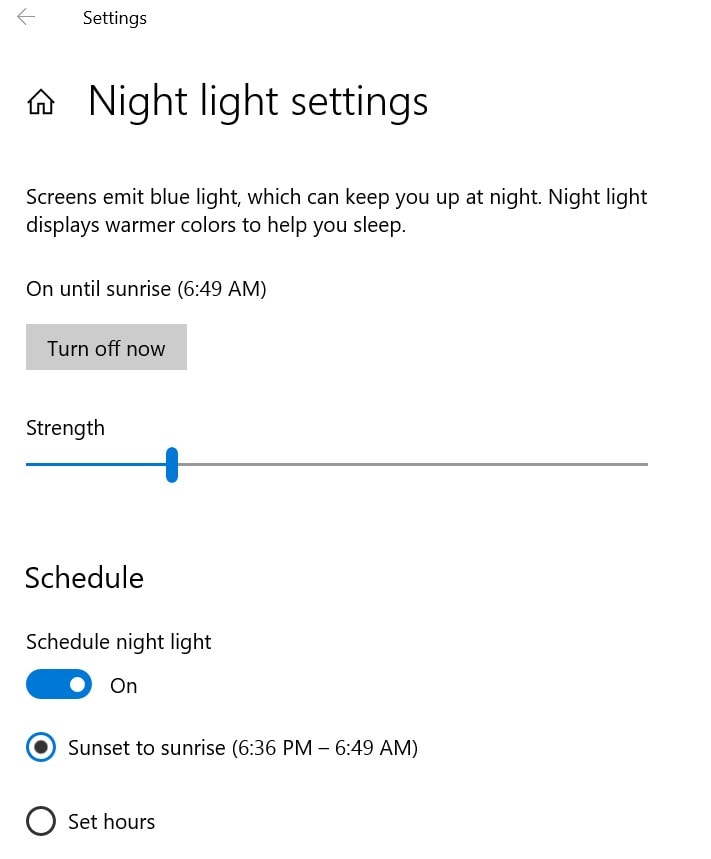The image size is (711, 859).
Task: Click the Set hours label text
Action: pos(111,821)
